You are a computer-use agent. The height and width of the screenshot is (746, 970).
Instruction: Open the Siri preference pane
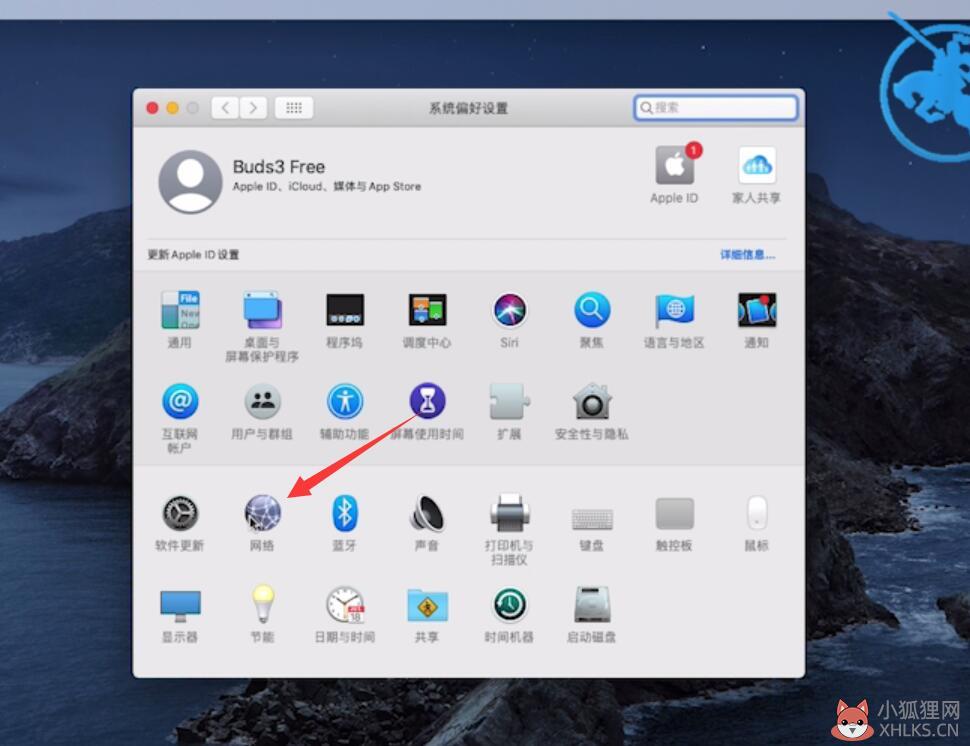[x=510, y=310]
